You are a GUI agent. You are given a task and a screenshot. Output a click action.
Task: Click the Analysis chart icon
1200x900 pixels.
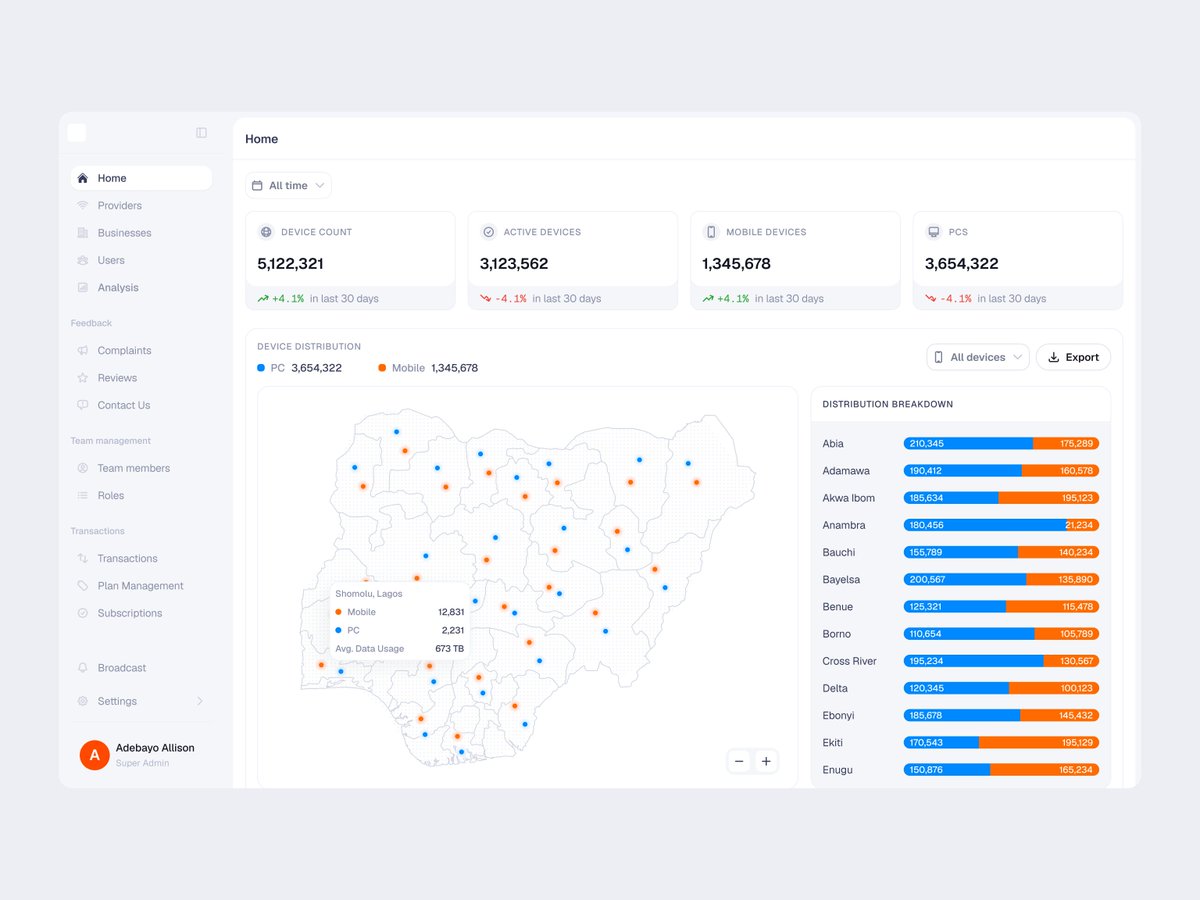83,287
